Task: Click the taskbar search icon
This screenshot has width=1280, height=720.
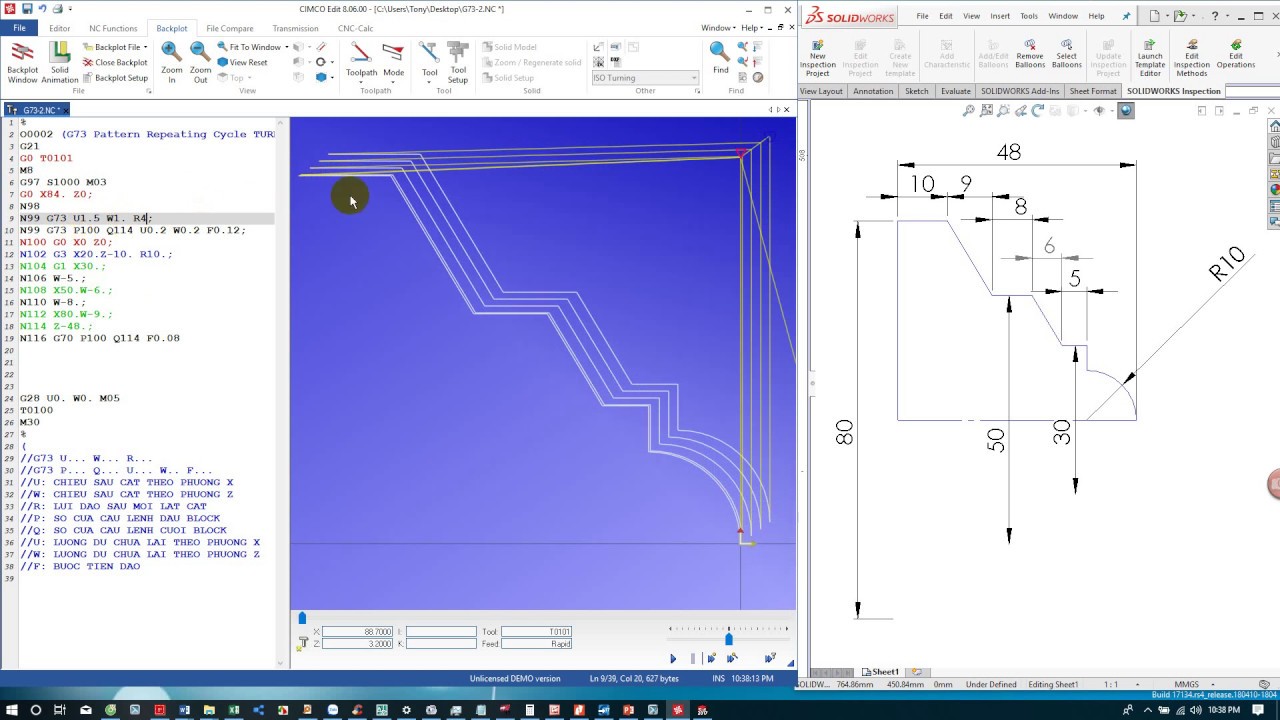Action: pyautogui.click(x=36, y=710)
